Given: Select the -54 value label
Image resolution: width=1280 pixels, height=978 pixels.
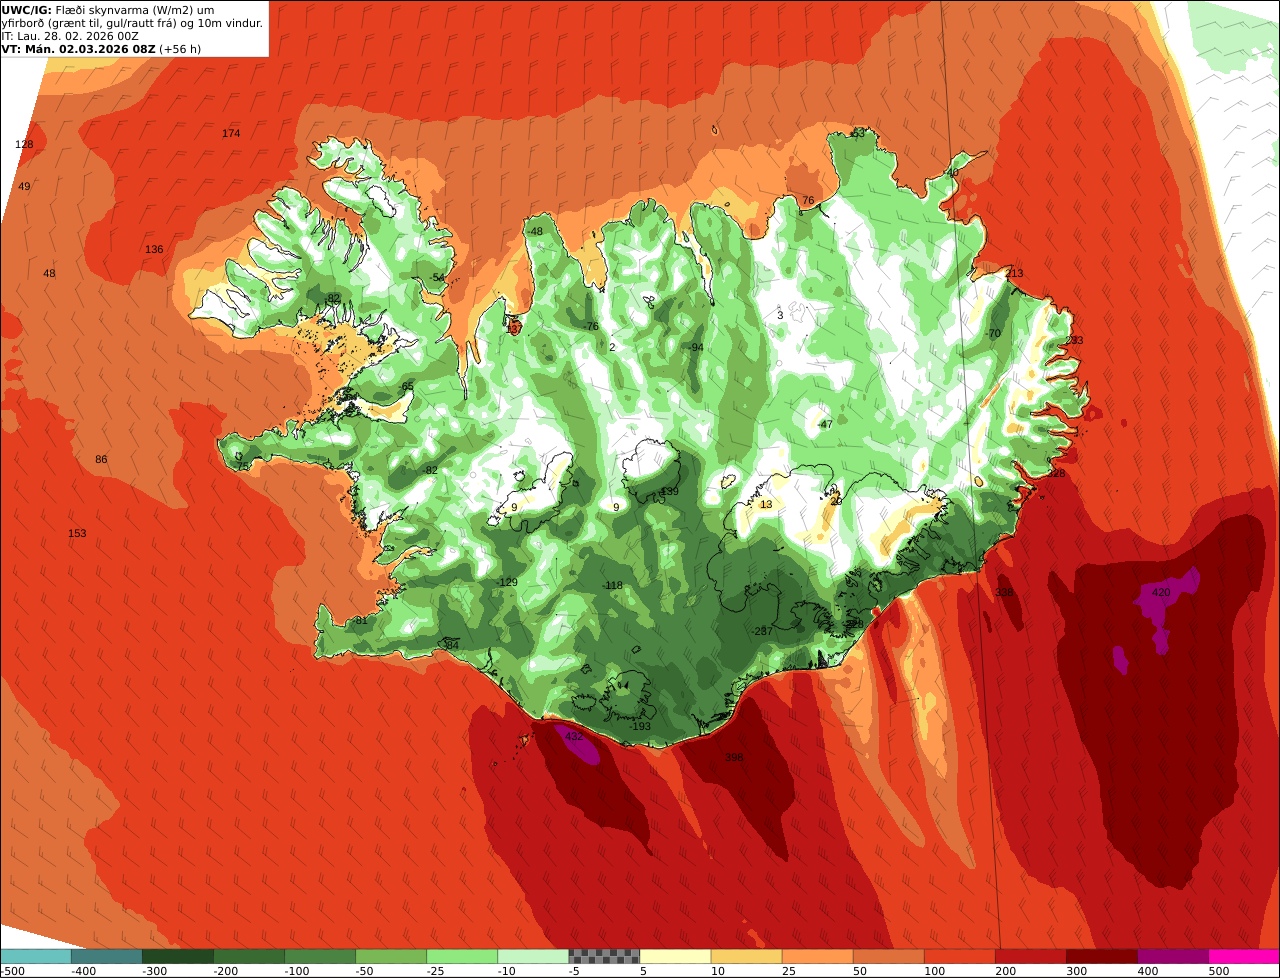Looking at the screenshot, I should click(x=436, y=277).
